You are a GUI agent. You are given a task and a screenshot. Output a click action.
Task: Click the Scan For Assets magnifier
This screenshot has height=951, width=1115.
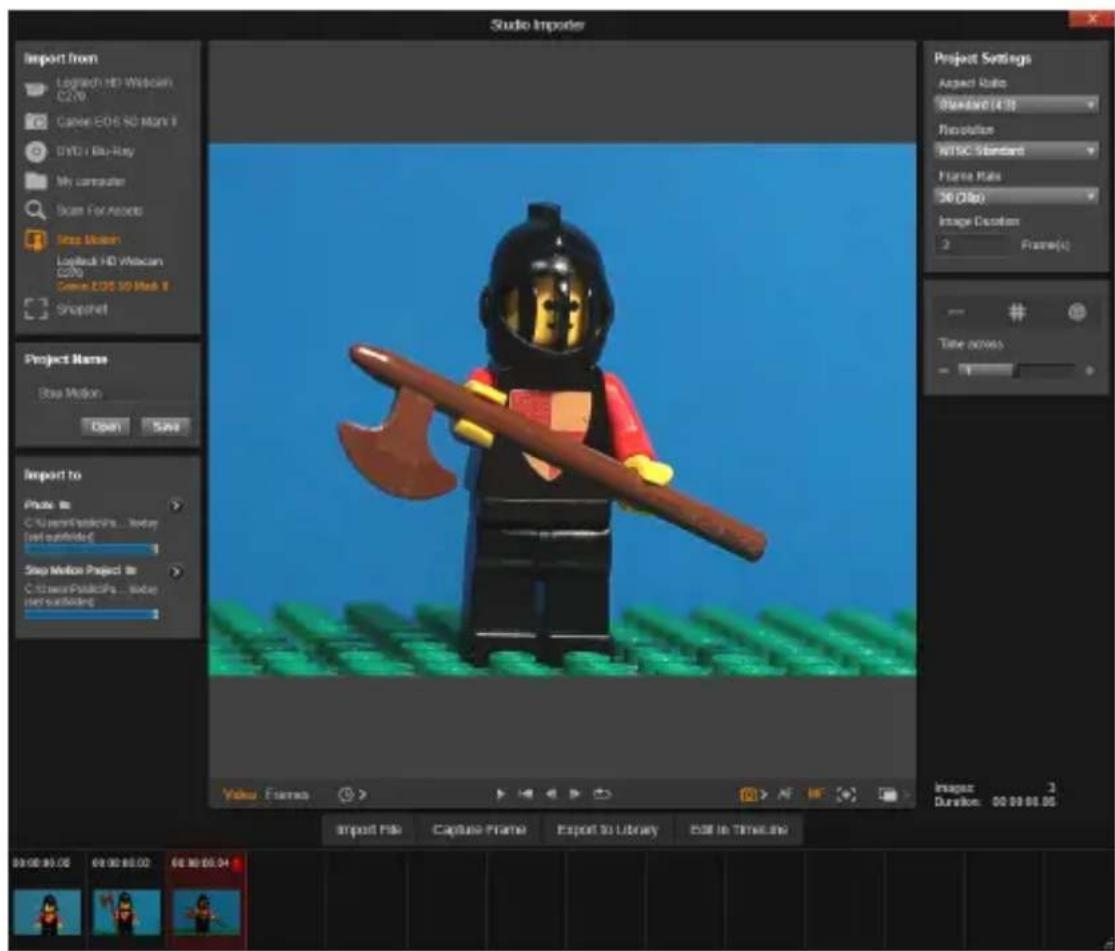[36, 210]
